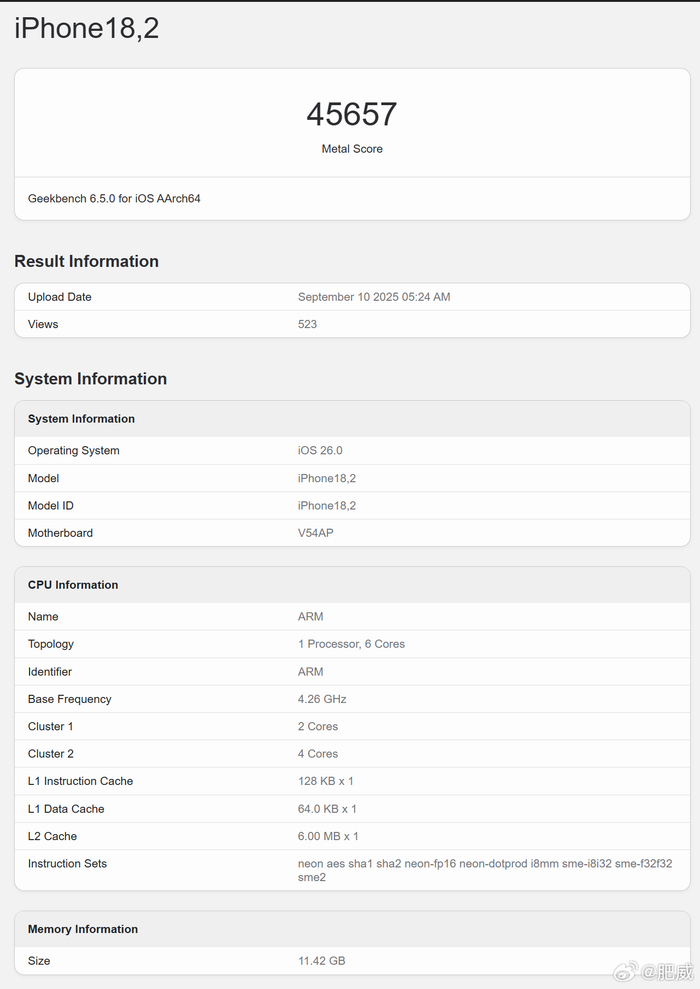Select September 10 2025 05:24 AM value
The height and width of the screenshot is (989, 700).
coord(374,297)
